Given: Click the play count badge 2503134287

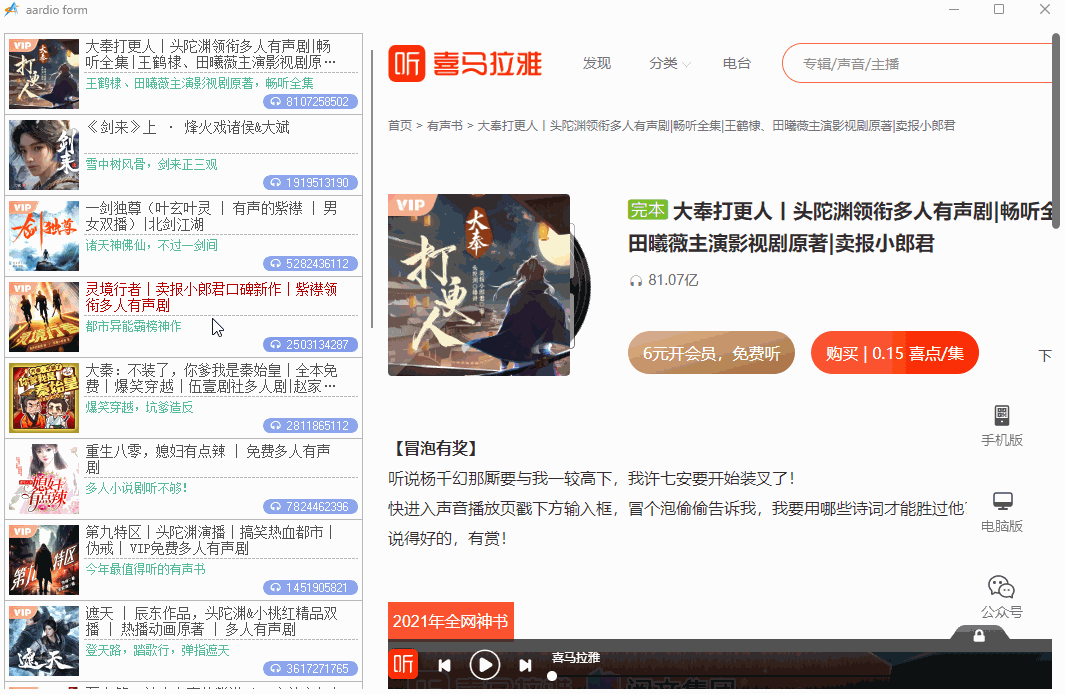Looking at the screenshot, I should tap(310, 345).
